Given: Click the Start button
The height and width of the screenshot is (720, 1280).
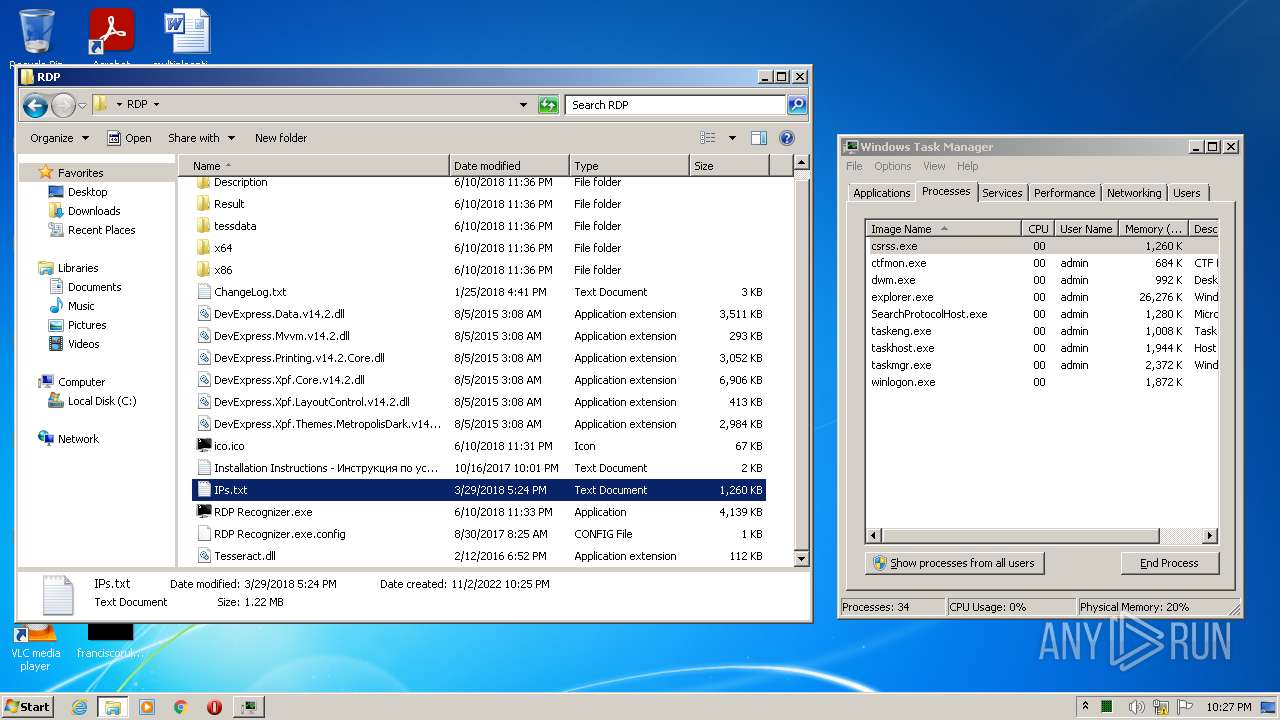Looking at the screenshot, I should click(28, 707).
